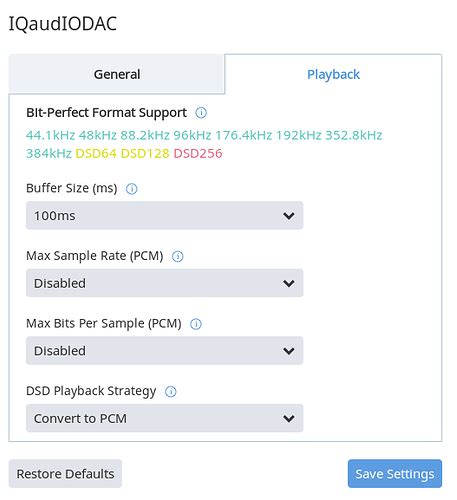
Task: View Max Bits Per Sample info tooltip icon
Action: point(196,324)
